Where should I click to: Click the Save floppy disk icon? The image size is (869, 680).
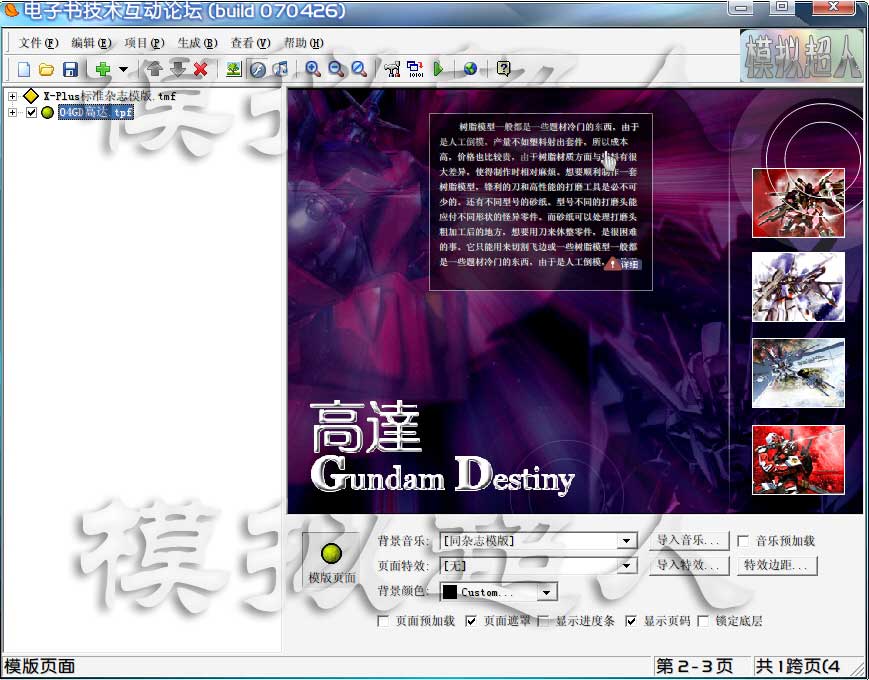70,69
